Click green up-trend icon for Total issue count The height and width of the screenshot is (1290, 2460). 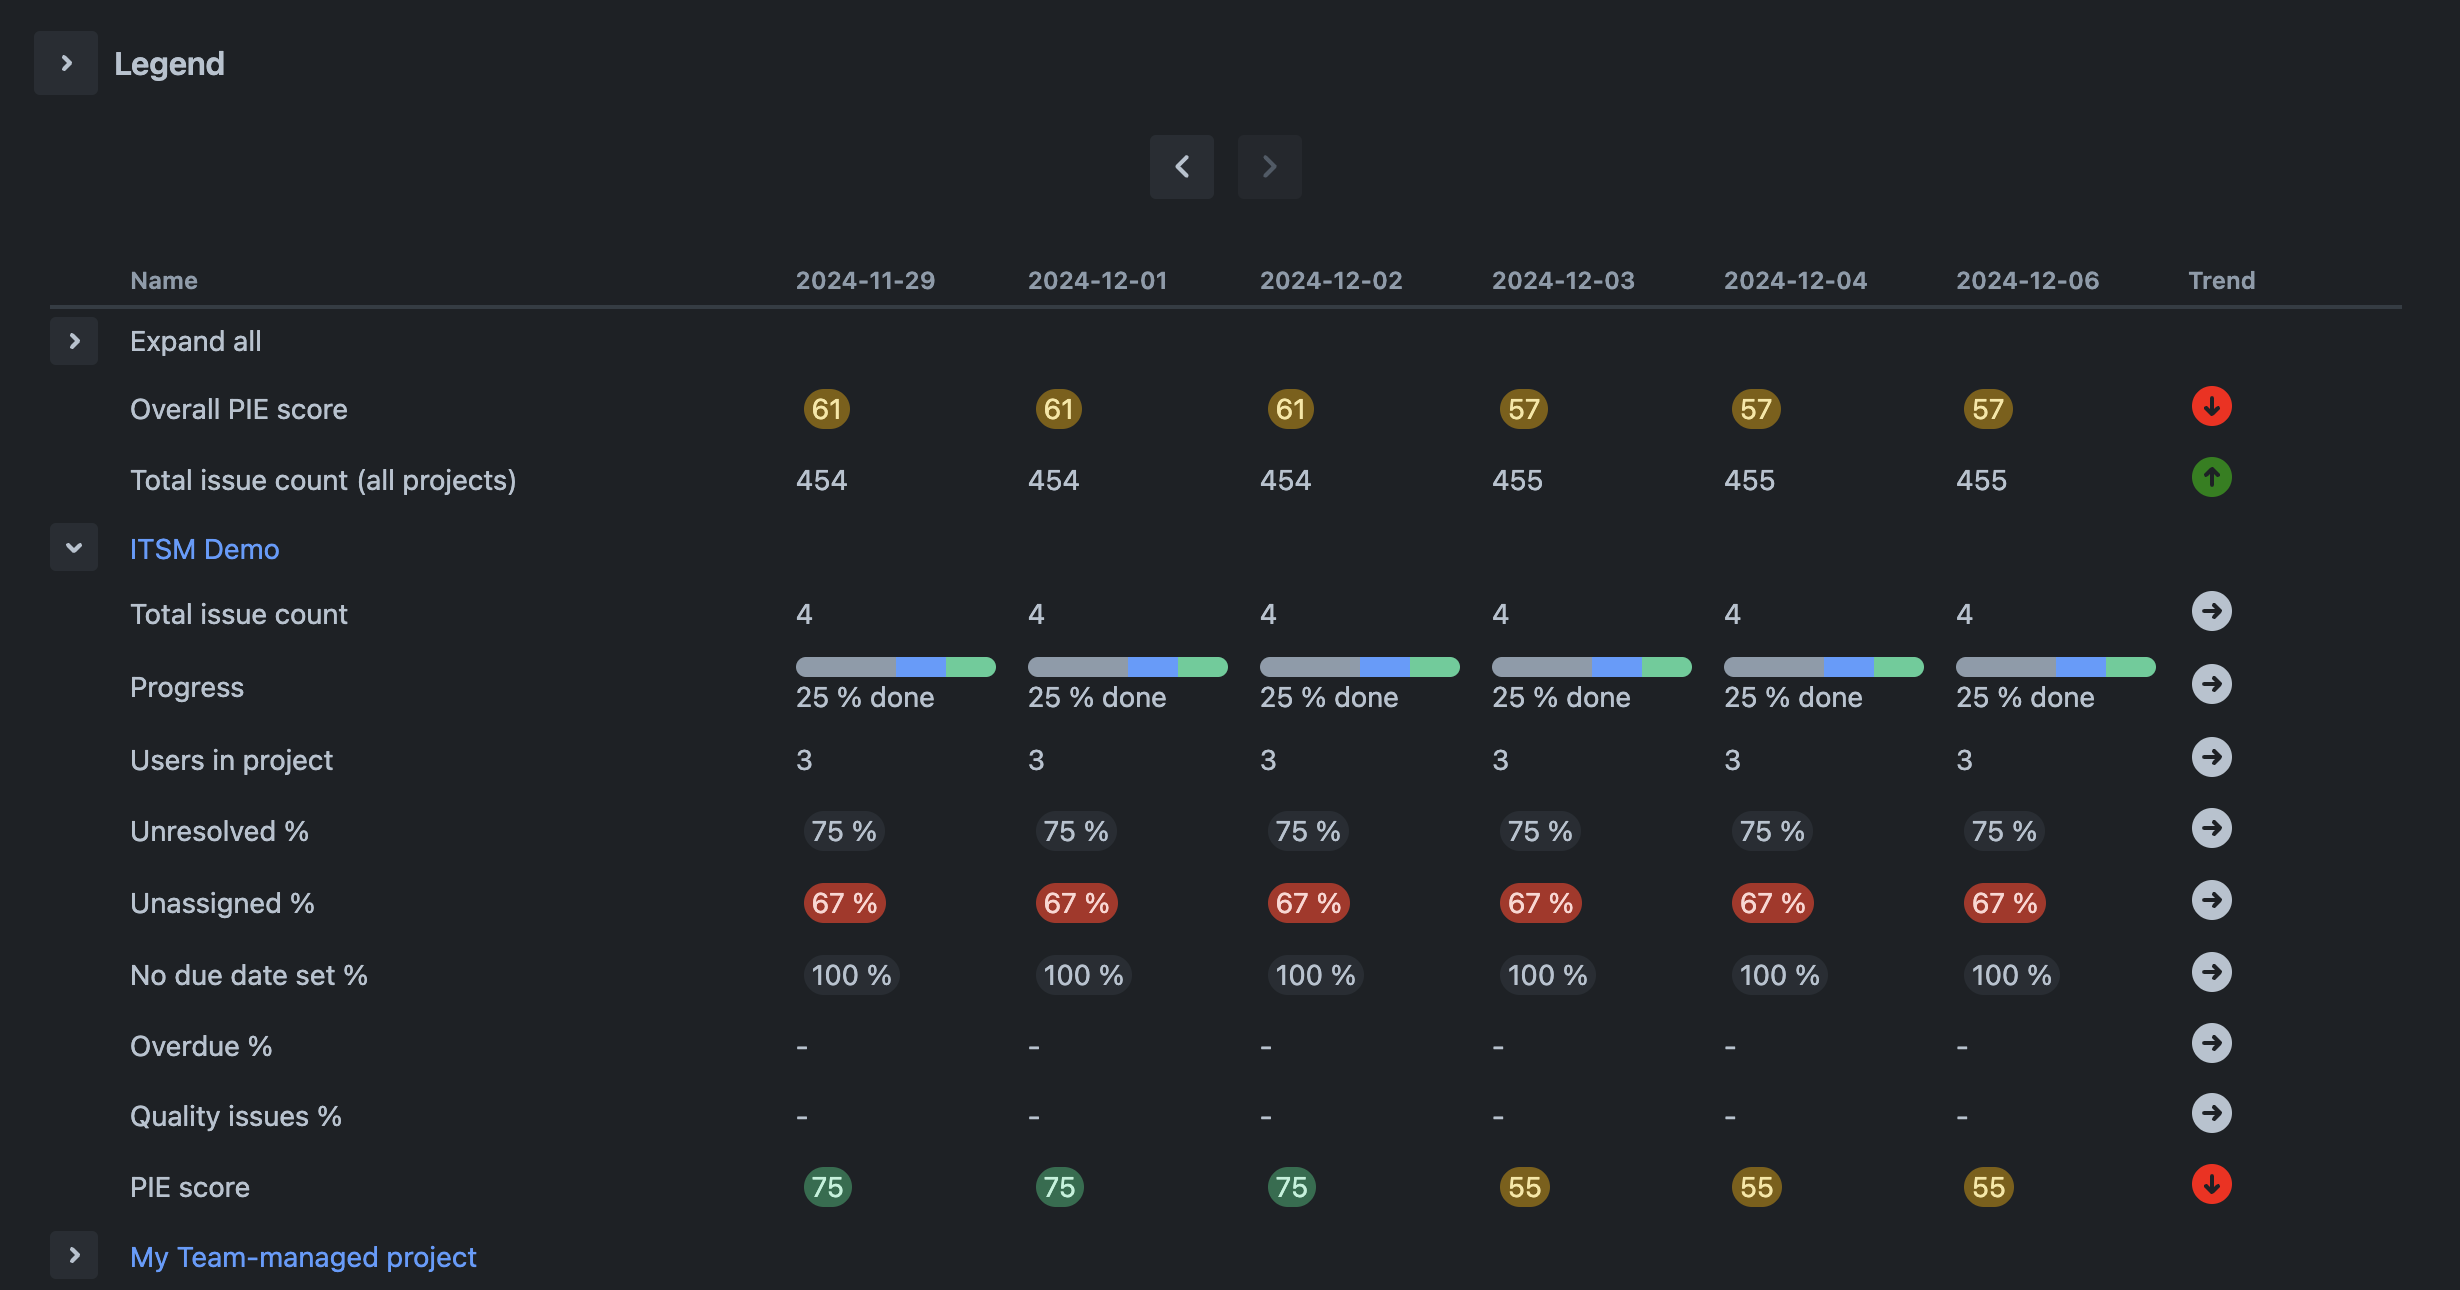[2211, 477]
